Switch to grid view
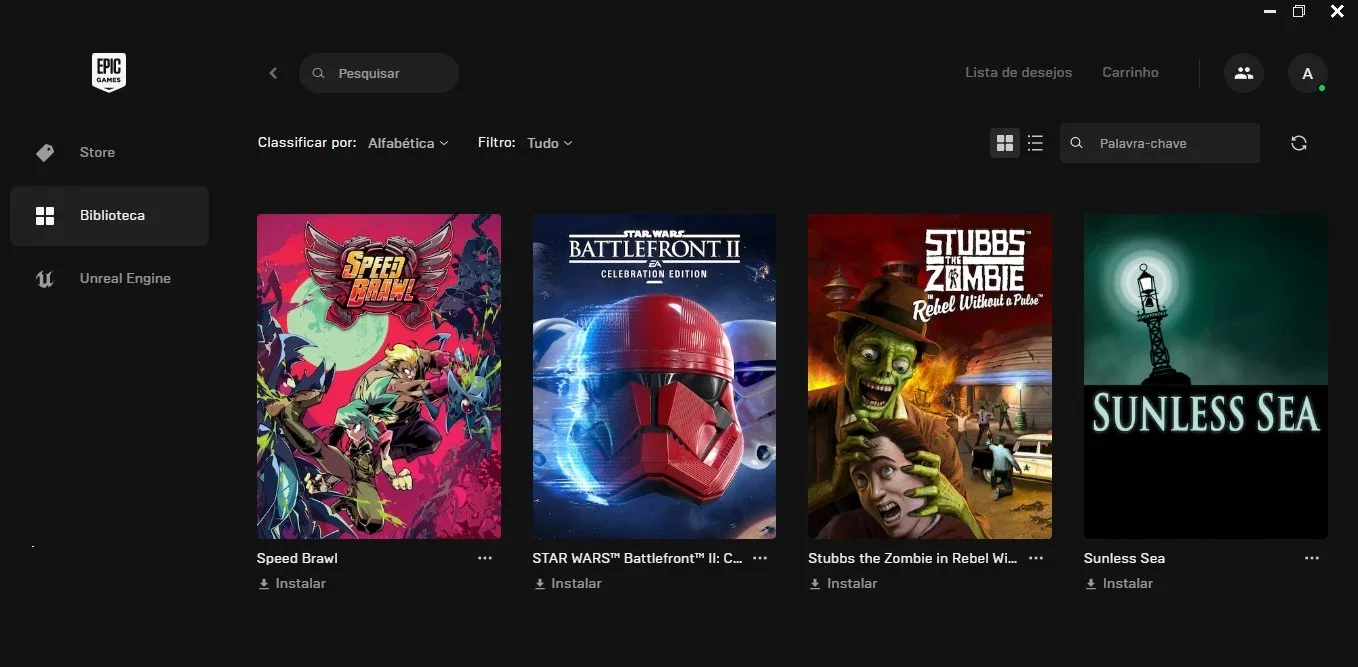 click(x=1005, y=143)
